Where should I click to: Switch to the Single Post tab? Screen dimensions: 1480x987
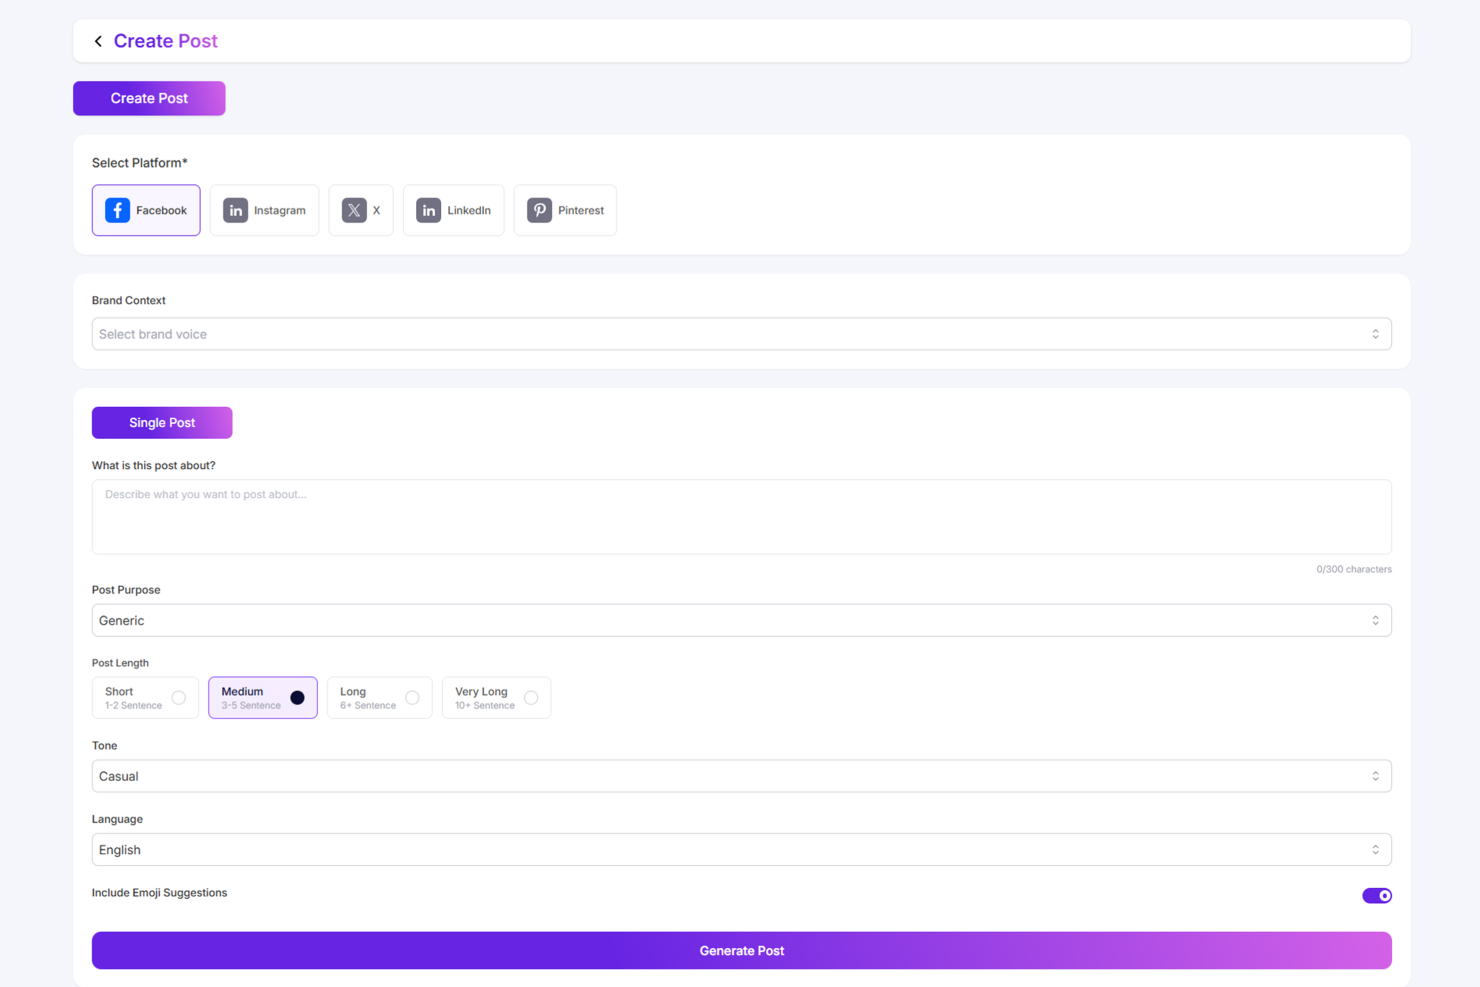(x=161, y=422)
